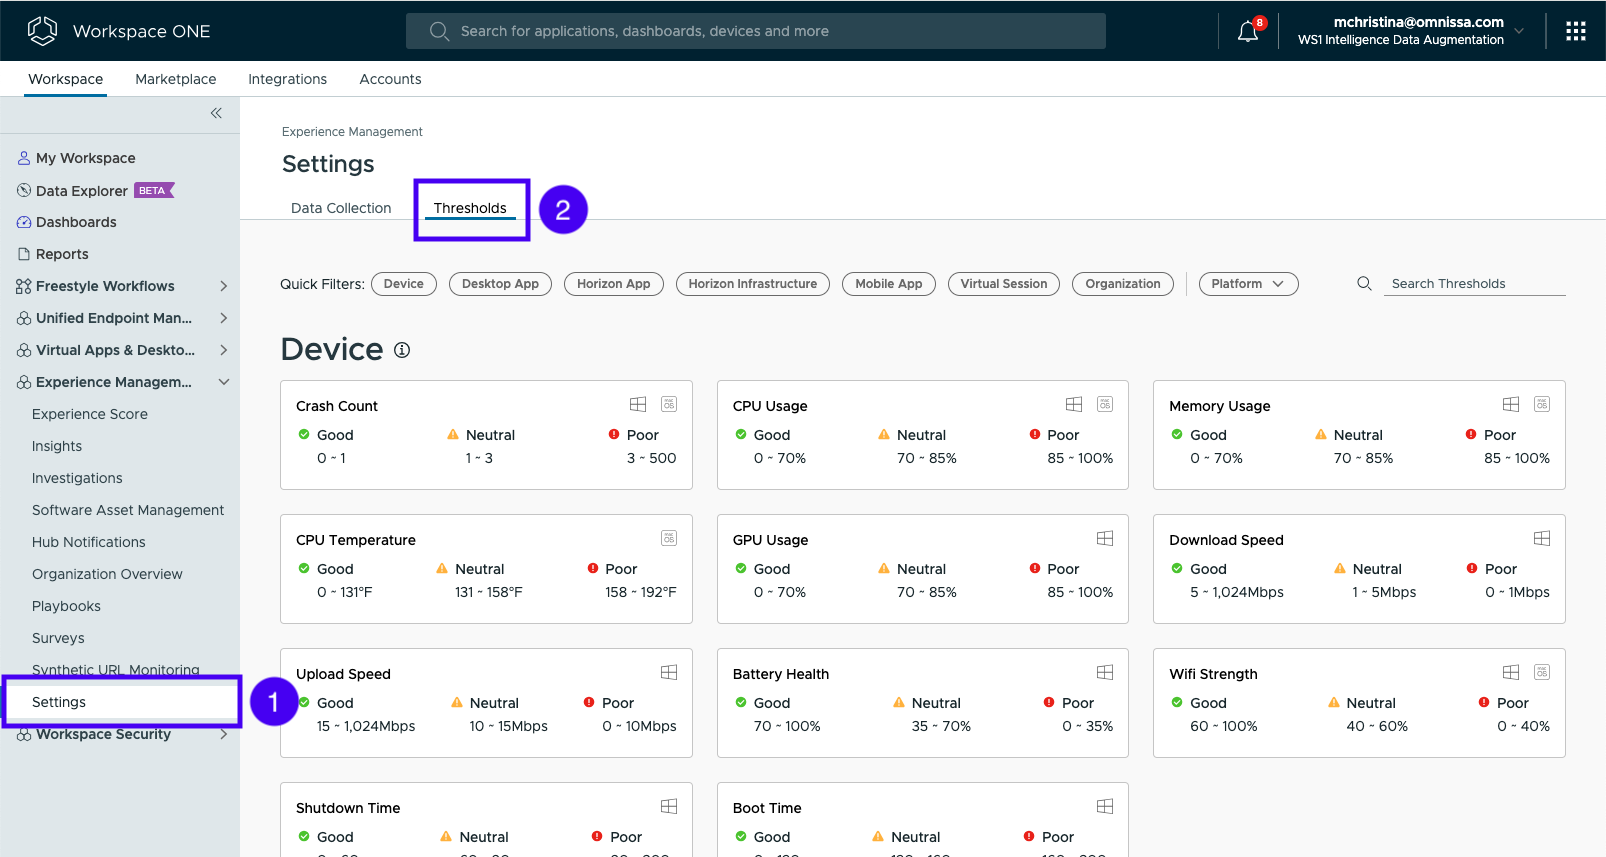Collapse the Experience Management sidebar section
This screenshot has height=857, width=1606.
tap(223, 382)
